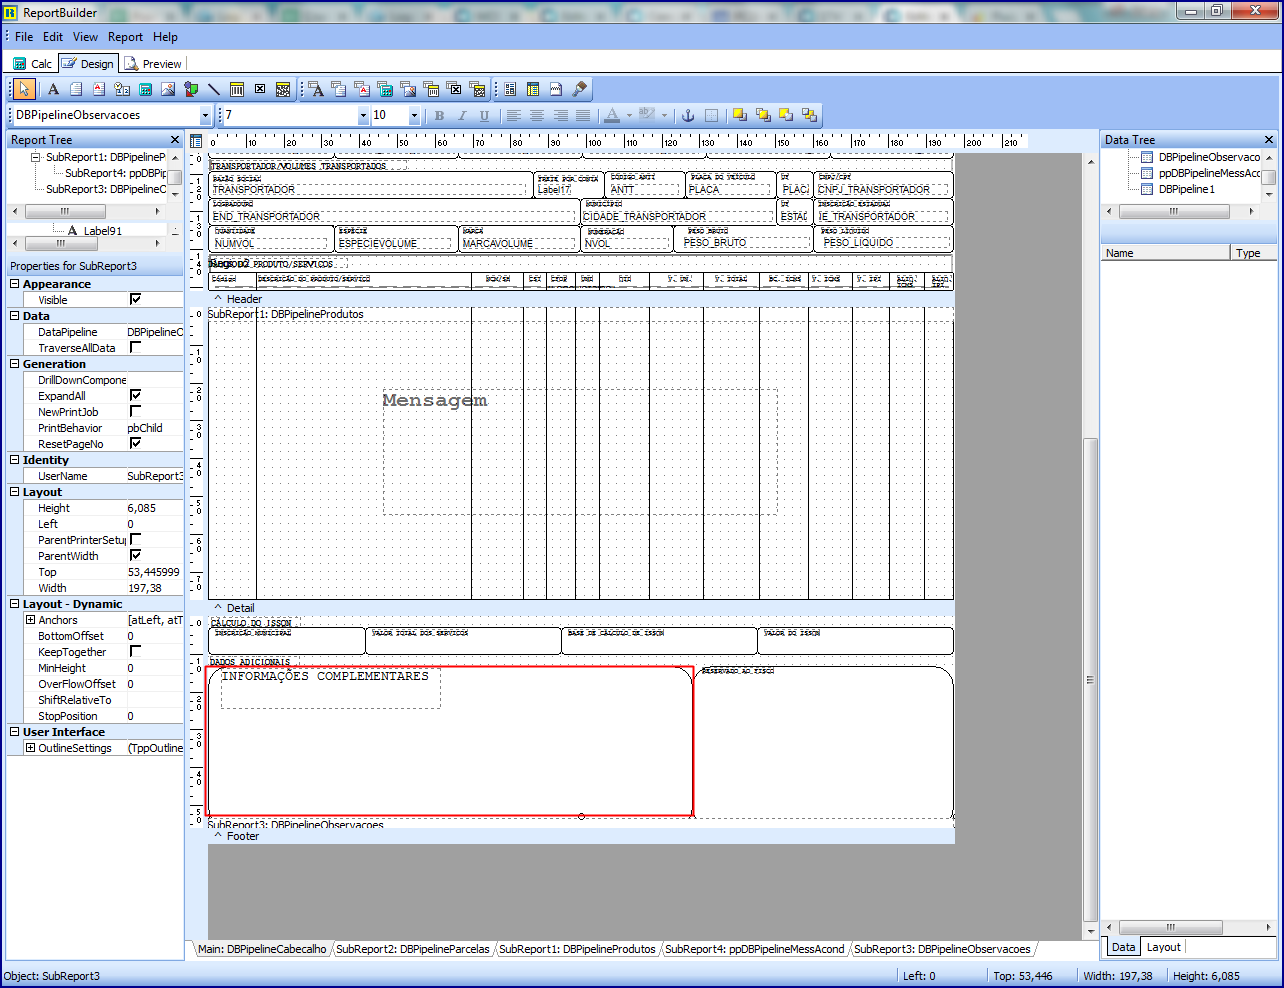The width and height of the screenshot is (1284, 988).
Task: Click the Name column header
Action: (1164, 253)
